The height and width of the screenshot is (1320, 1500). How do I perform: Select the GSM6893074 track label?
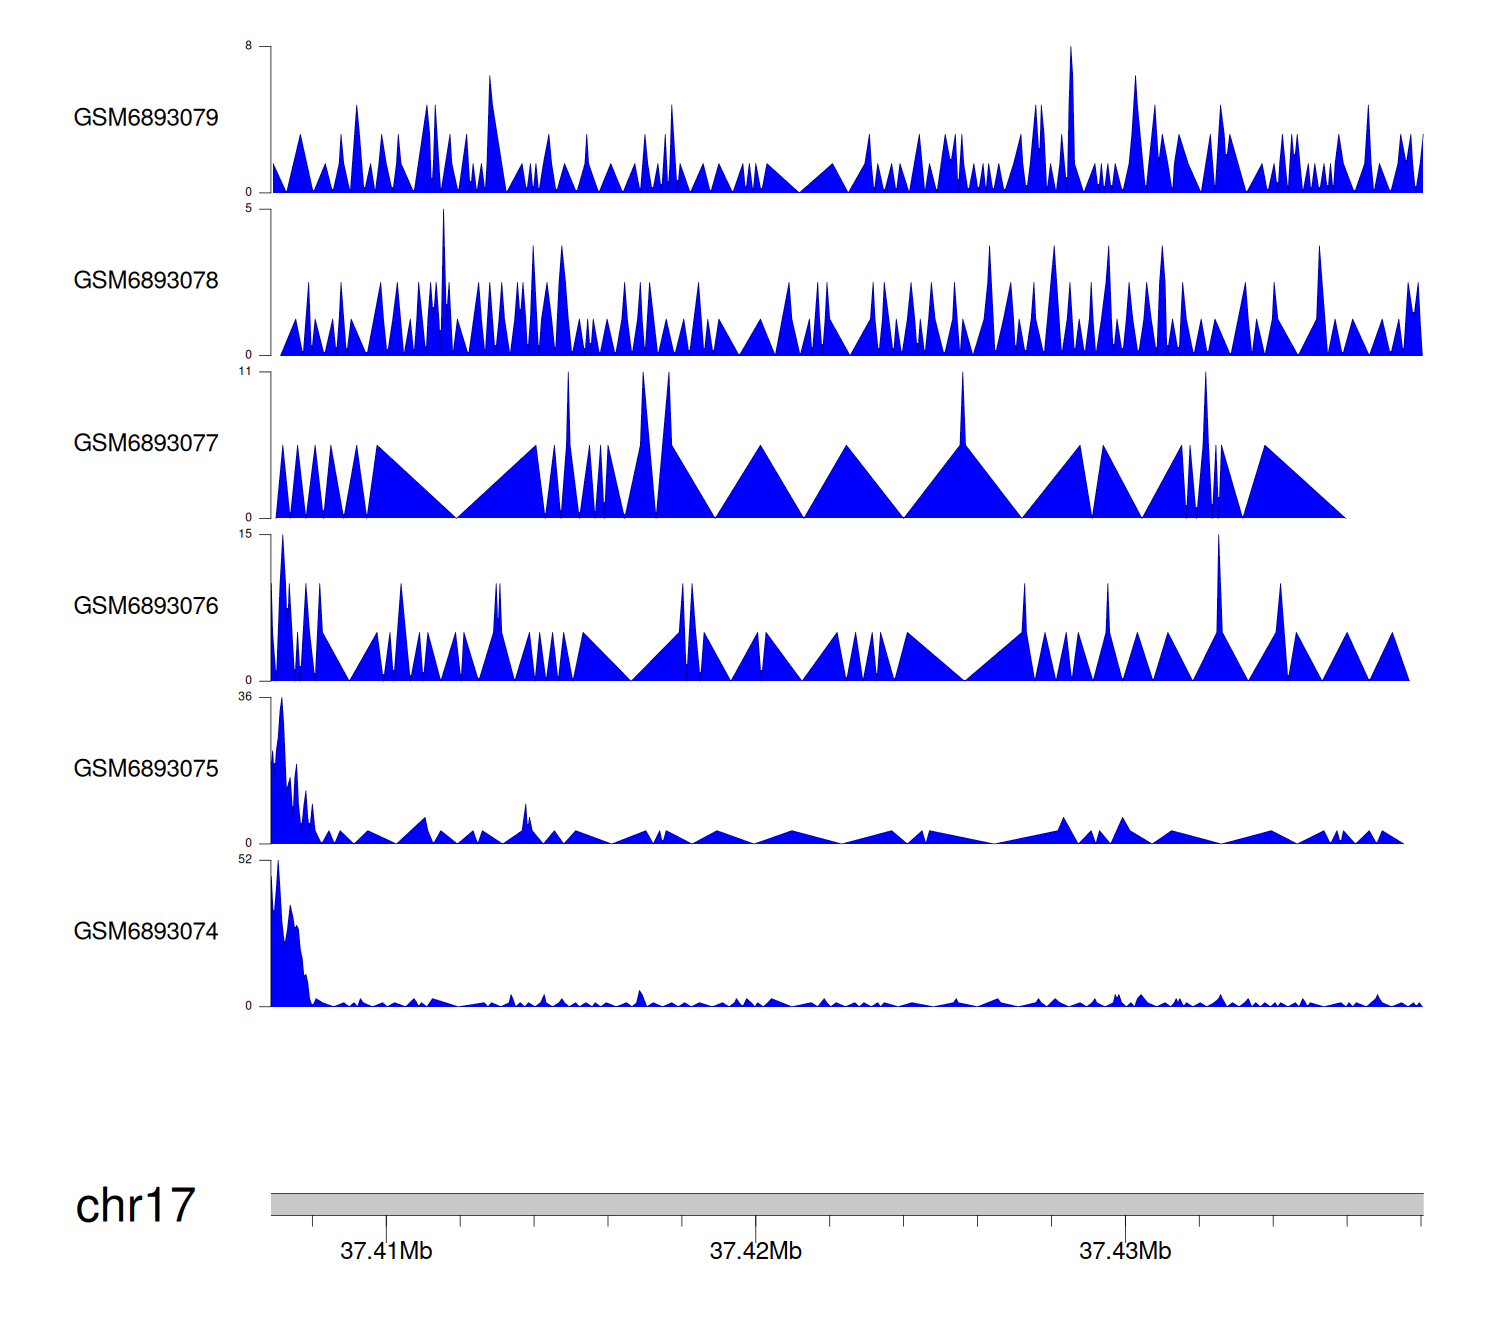click(146, 932)
